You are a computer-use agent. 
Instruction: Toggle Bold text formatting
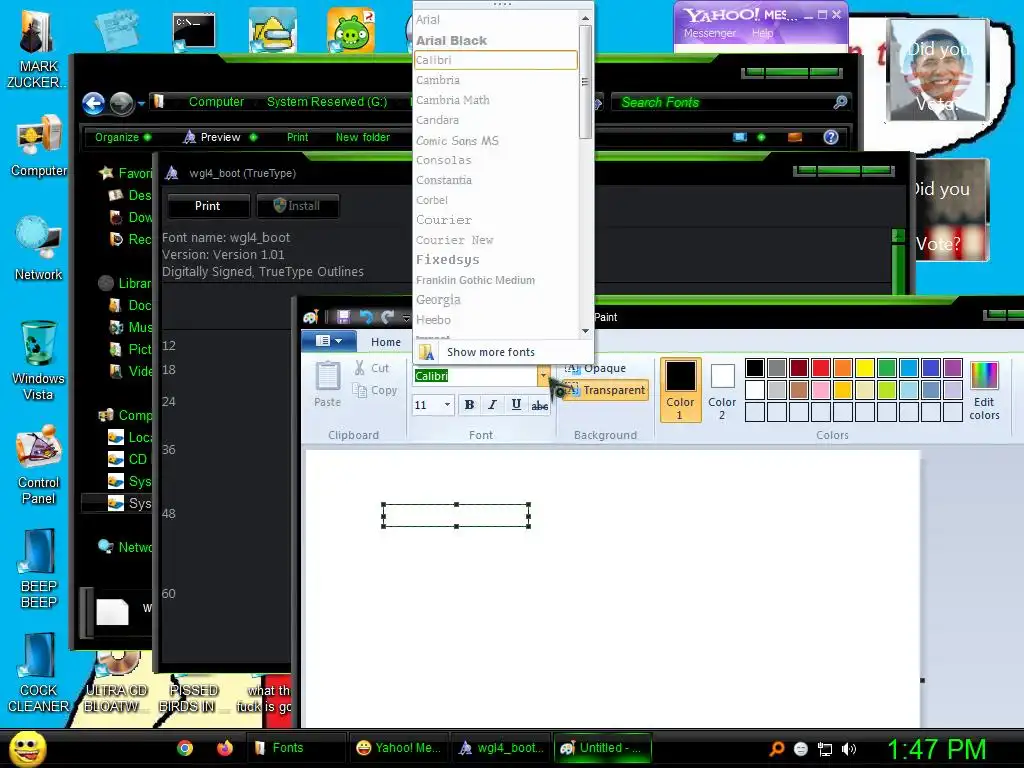(469, 405)
